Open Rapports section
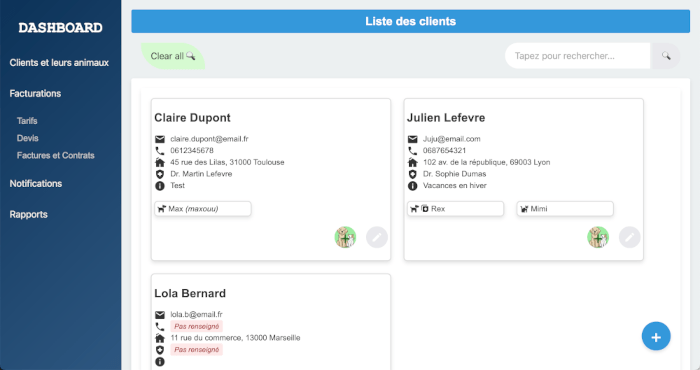Image resolution: width=700 pixels, height=370 pixels. point(29,215)
